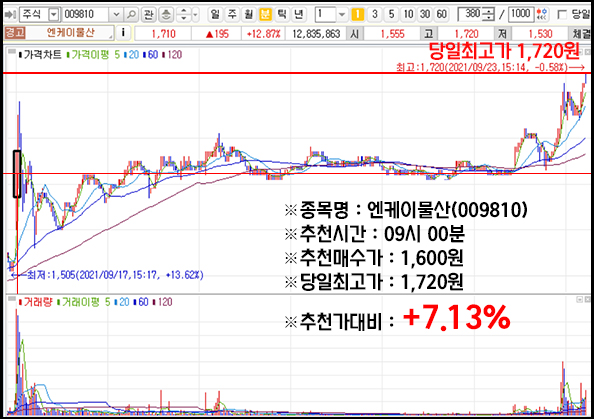594x419 pixels.
Task: Click the info i icon beside 엔케이물산
Action: tap(123, 33)
